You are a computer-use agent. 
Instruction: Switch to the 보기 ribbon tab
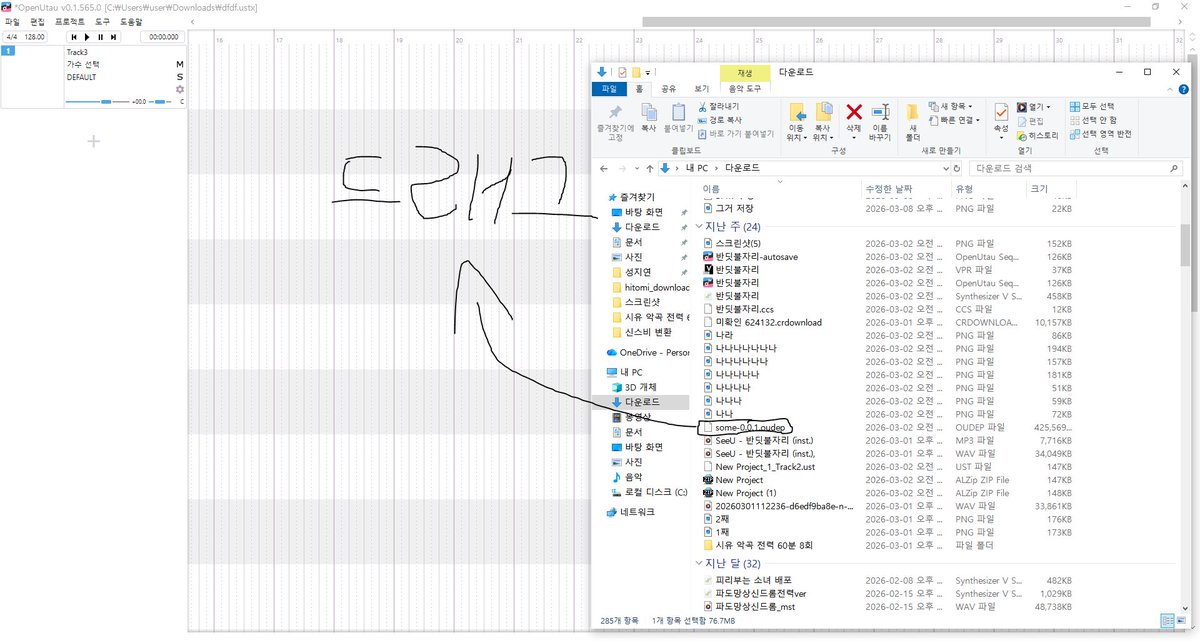[701, 89]
